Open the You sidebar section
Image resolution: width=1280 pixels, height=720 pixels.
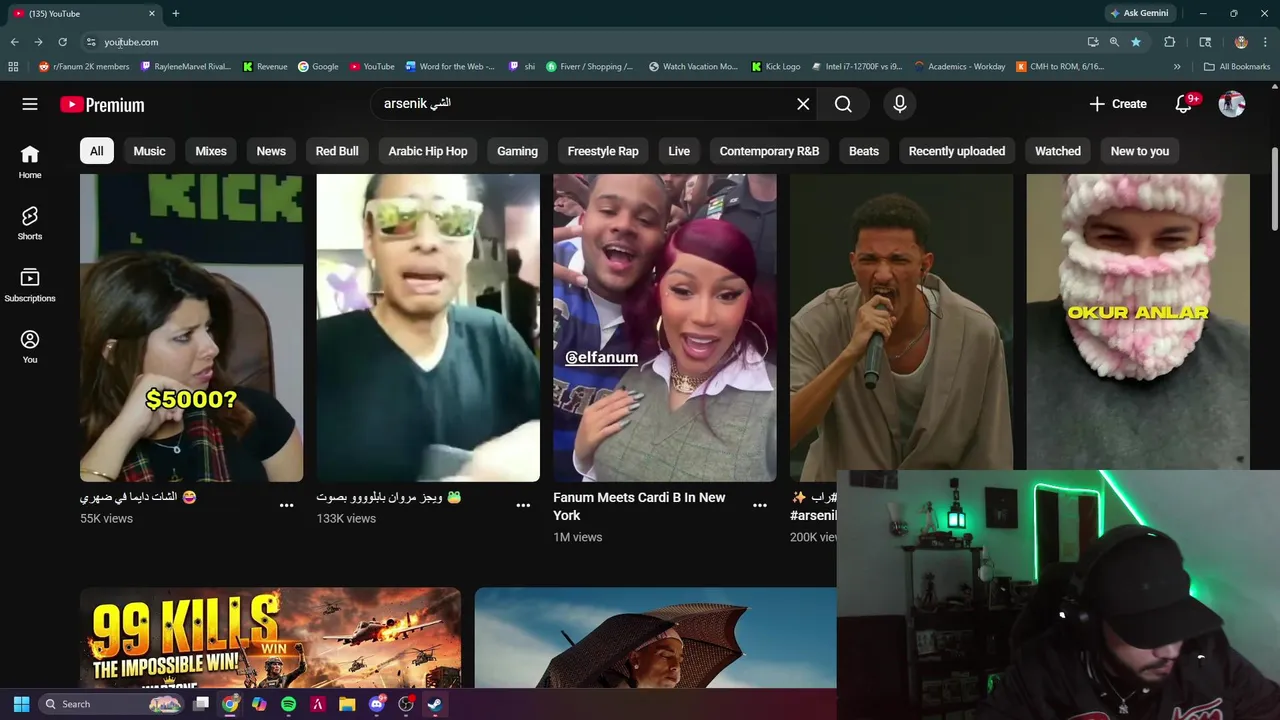30,347
